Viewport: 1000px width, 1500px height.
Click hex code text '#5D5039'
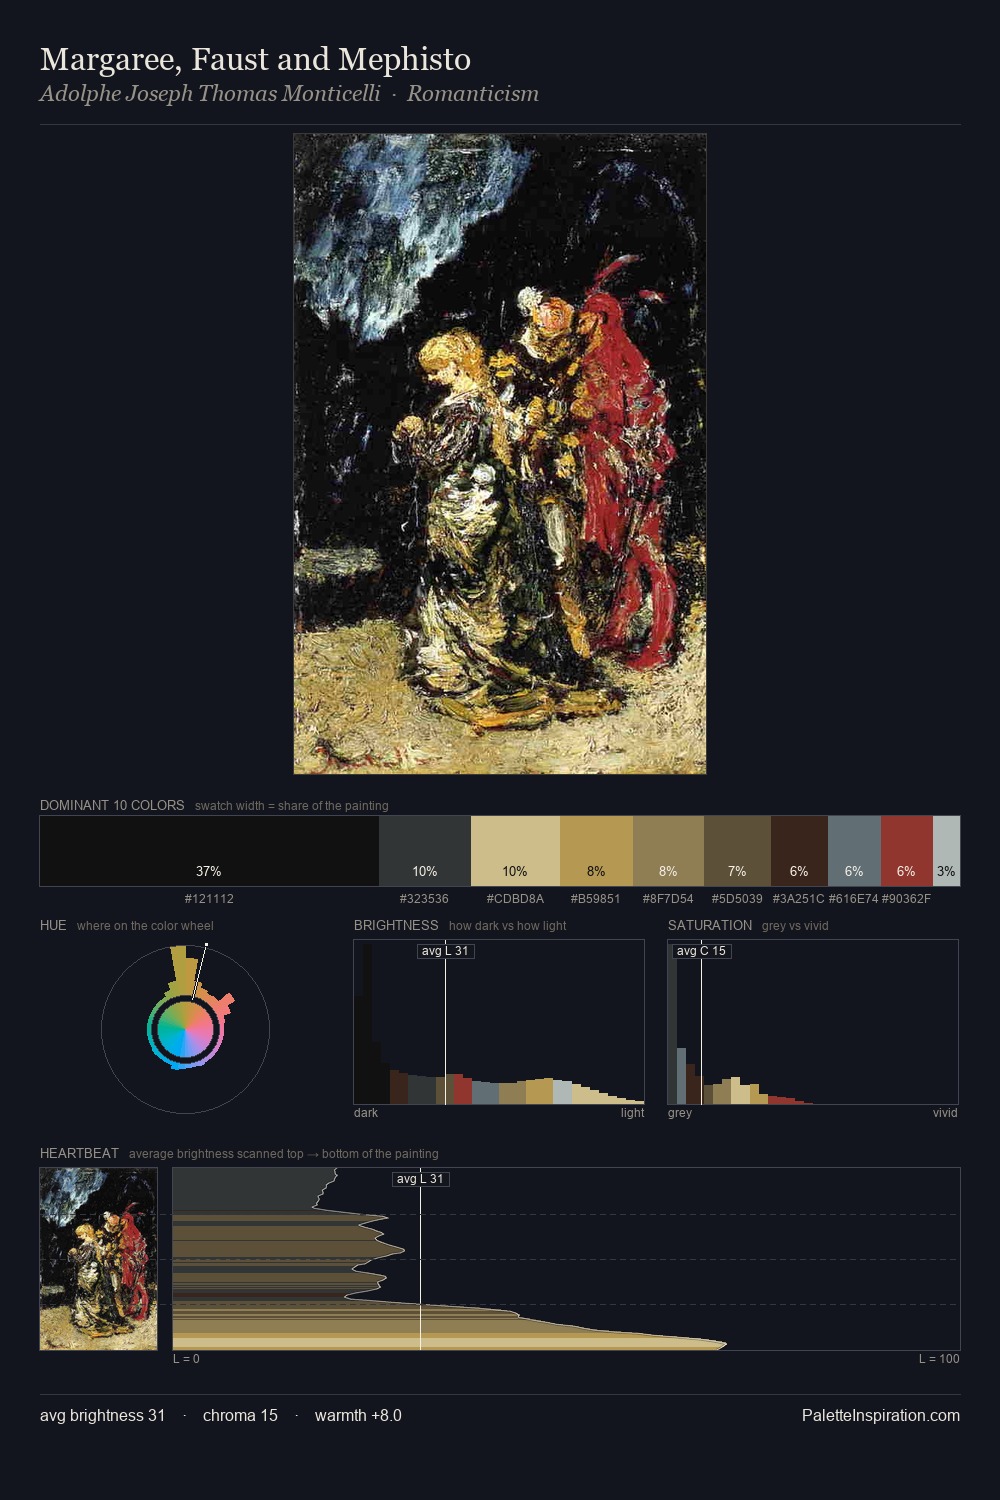click(x=737, y=898)
